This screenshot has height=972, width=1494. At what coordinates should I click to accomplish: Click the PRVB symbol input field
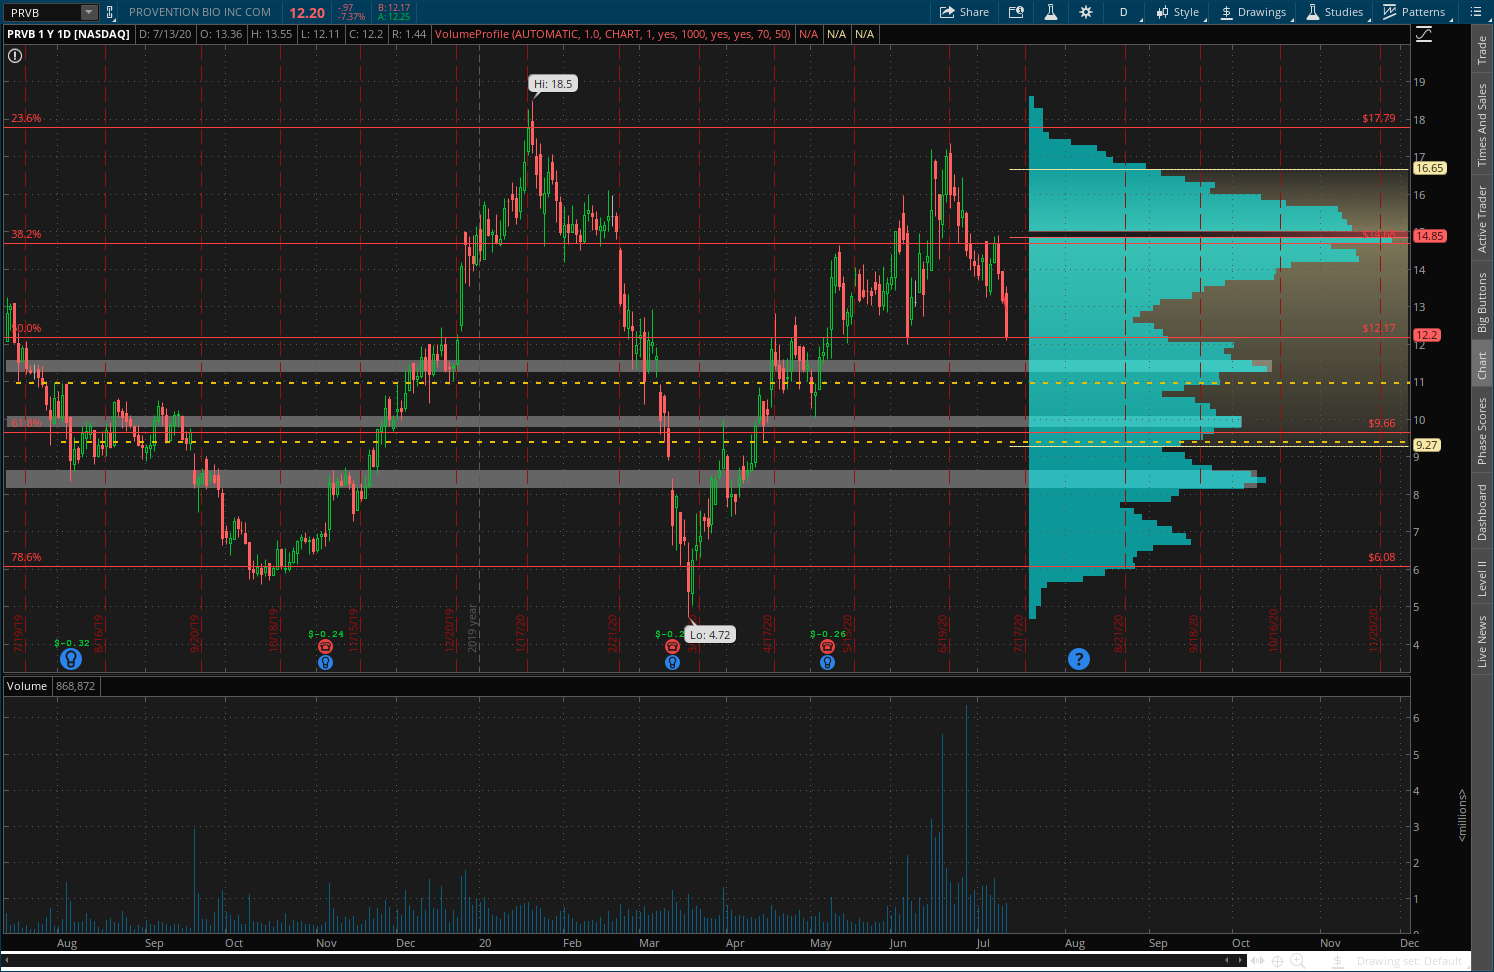(42, 12)
